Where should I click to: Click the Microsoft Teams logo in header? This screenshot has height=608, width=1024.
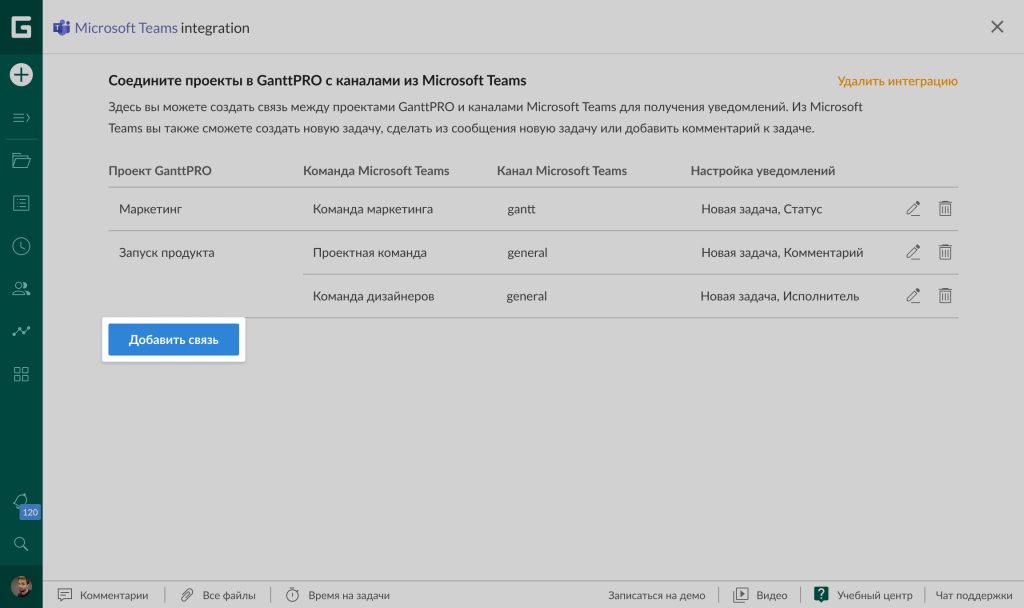coord(62,27)
